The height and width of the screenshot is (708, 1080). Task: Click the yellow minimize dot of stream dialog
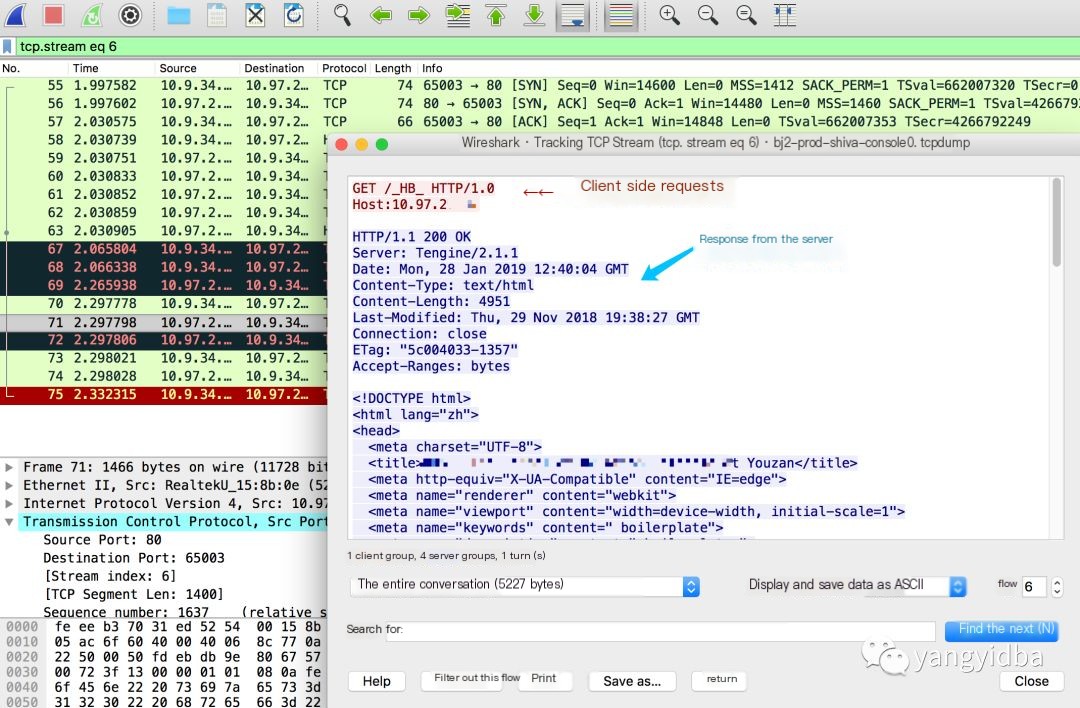pyautogui.click(x=362, y=144)
